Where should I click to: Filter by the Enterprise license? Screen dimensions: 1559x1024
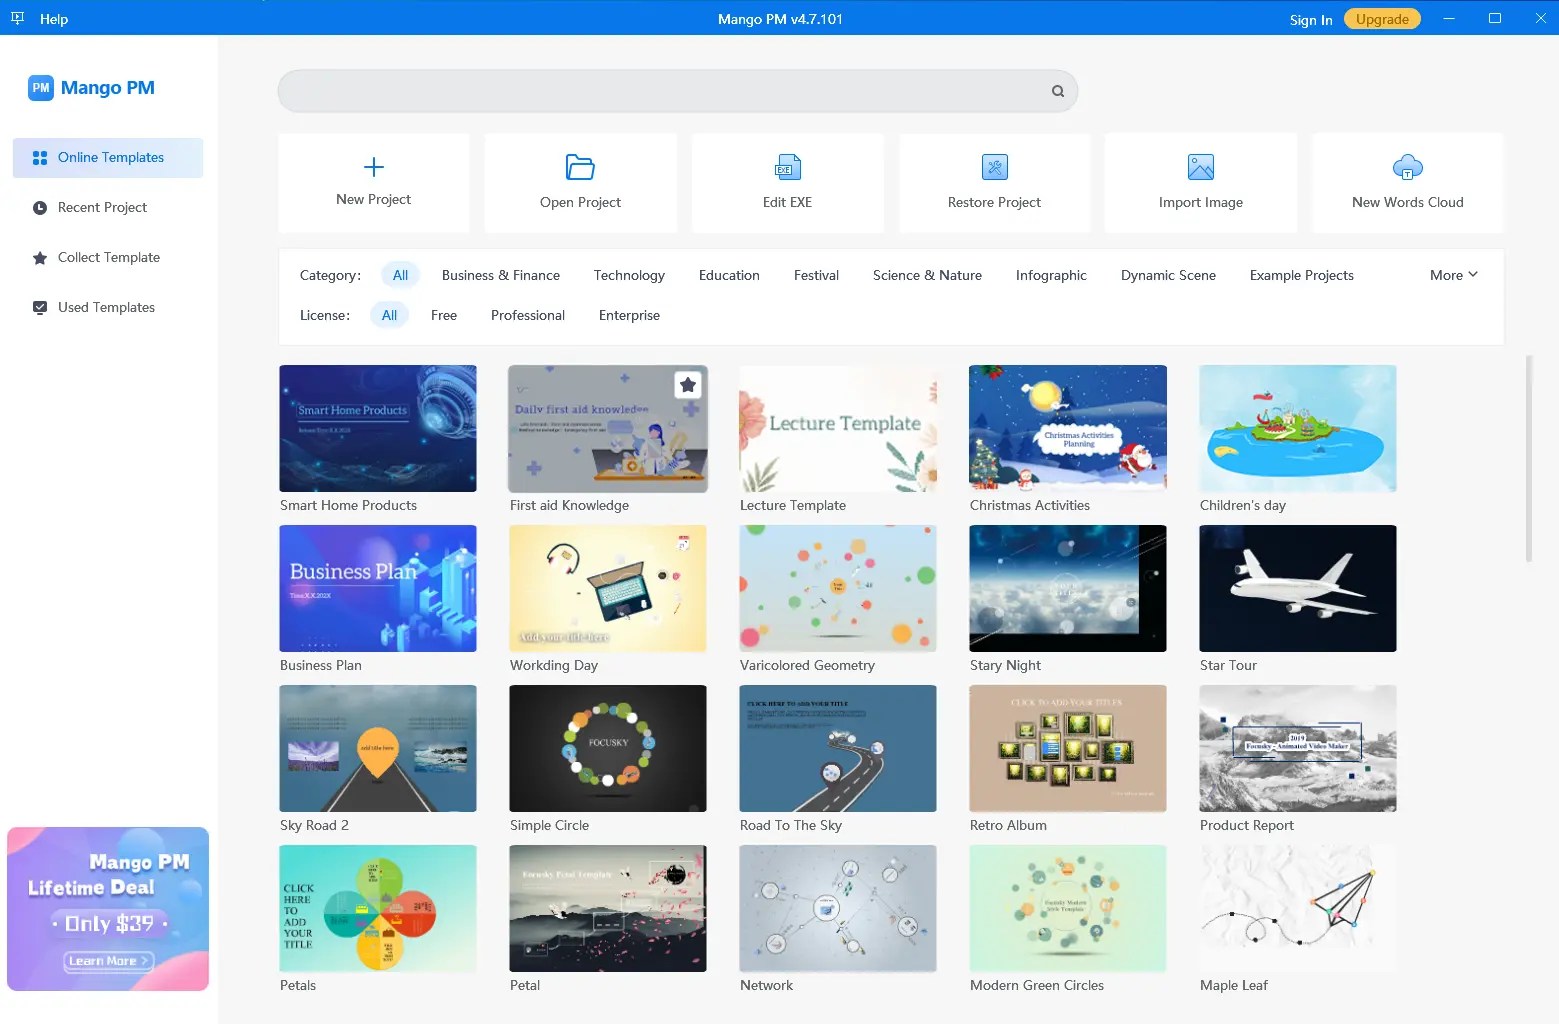click(629, 315)
